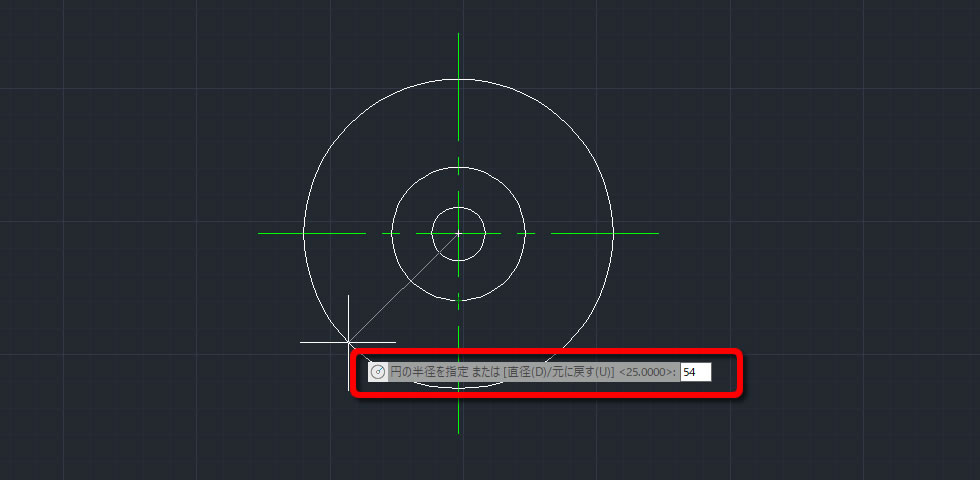The height and width of the screenshot is (480, 980).
Task: Click the "直径(D)" option in the prompt
Action: click(527, 372)
